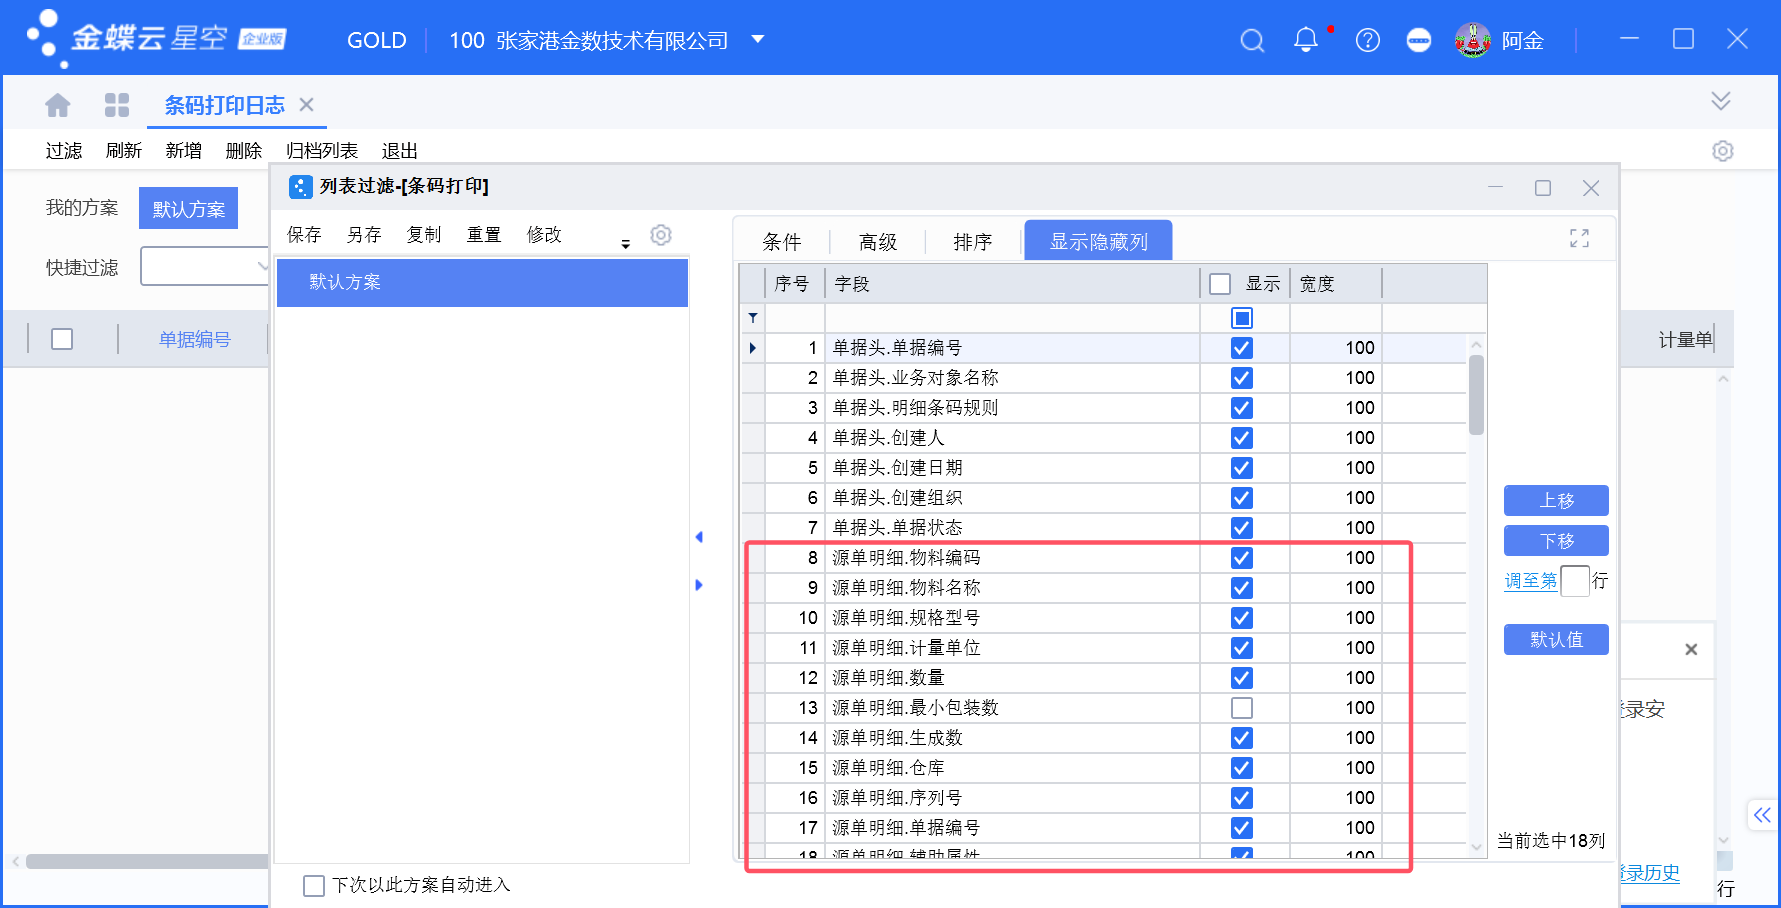The height and width of the screenshot is (908, 1781).
Task: Uncheck display for 单据头.单据编号
Action: click(1242, 348)
